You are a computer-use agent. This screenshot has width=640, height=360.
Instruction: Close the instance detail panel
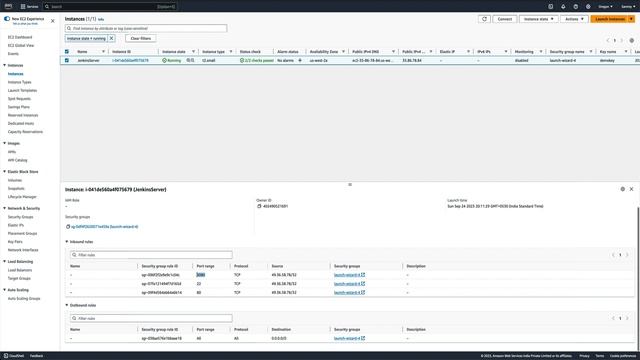click(x=631, y=189)
